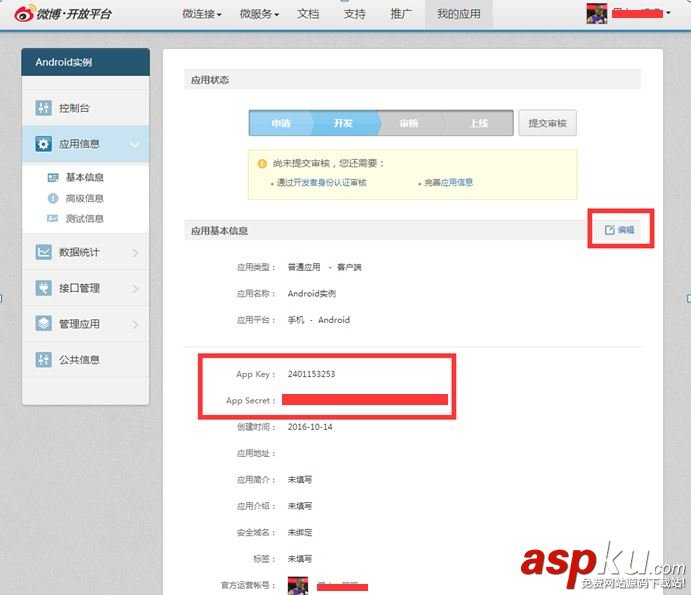Select the 应用信息 gear icon
This screenshot has height=595, width=691.
[43, 144]
